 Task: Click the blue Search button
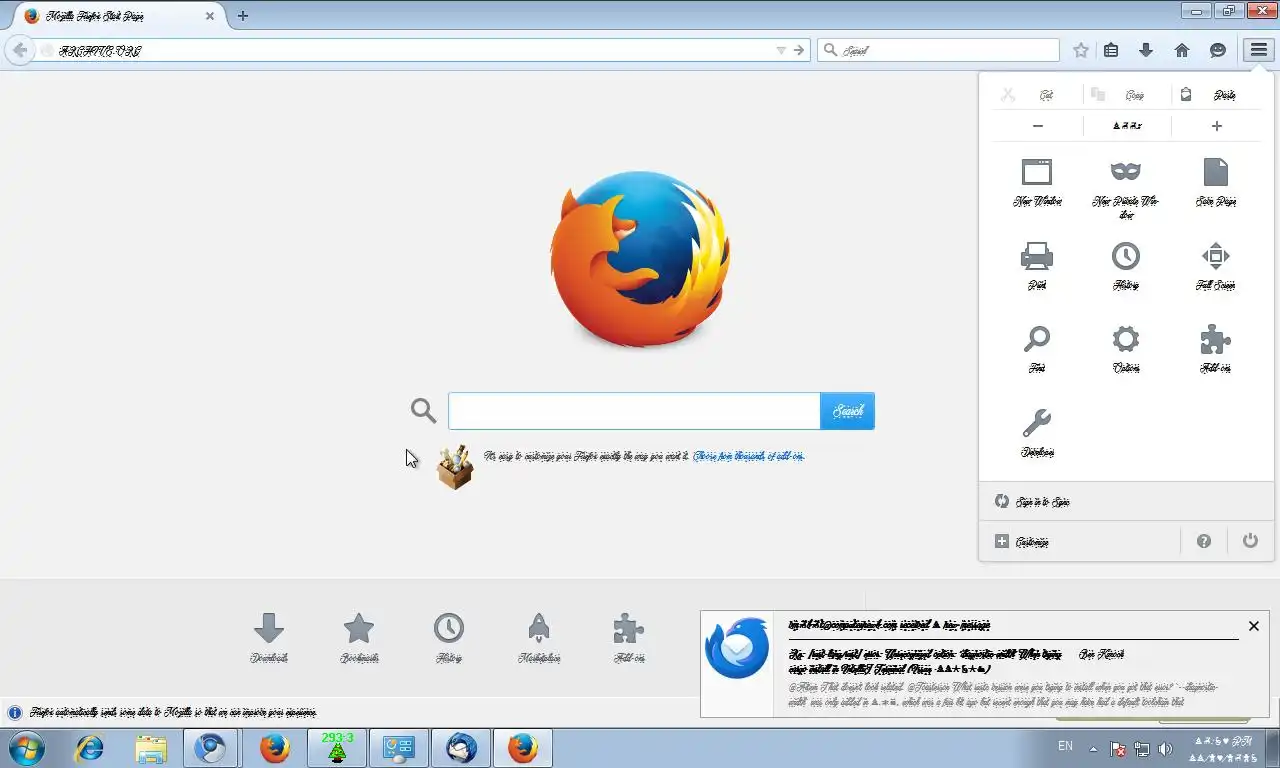pos(847,411)
